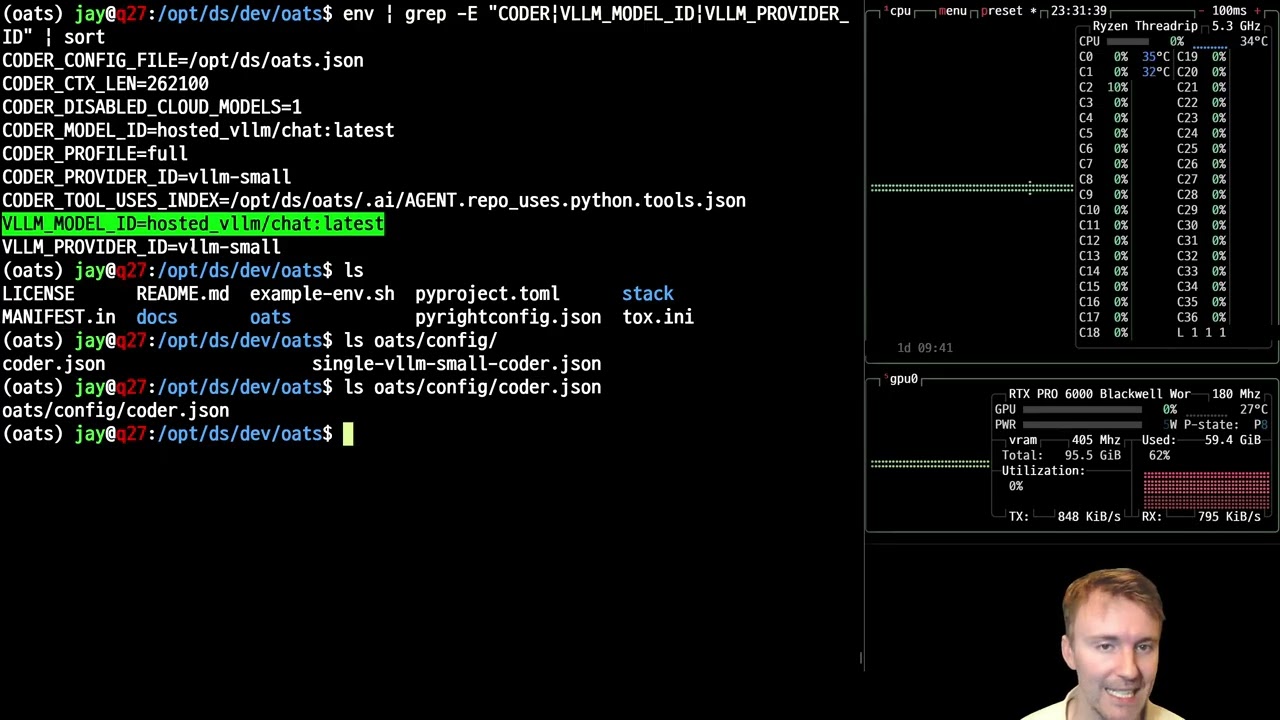Place cursor at the terminal prompt cursor
1280x720 pixels.
coord(348,434)
